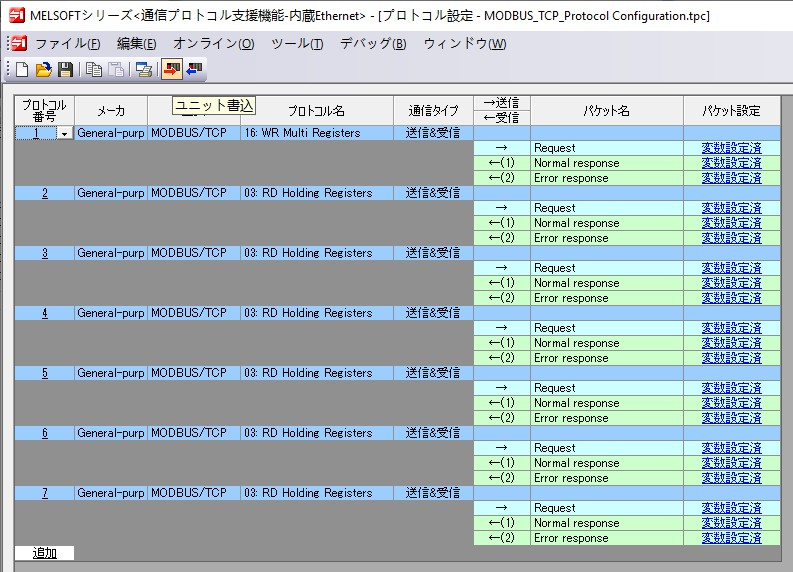The height and width of the screenshot is (572, 793).
Task: Click the プロトコル番号 column header
Action: tap(45, 111)
